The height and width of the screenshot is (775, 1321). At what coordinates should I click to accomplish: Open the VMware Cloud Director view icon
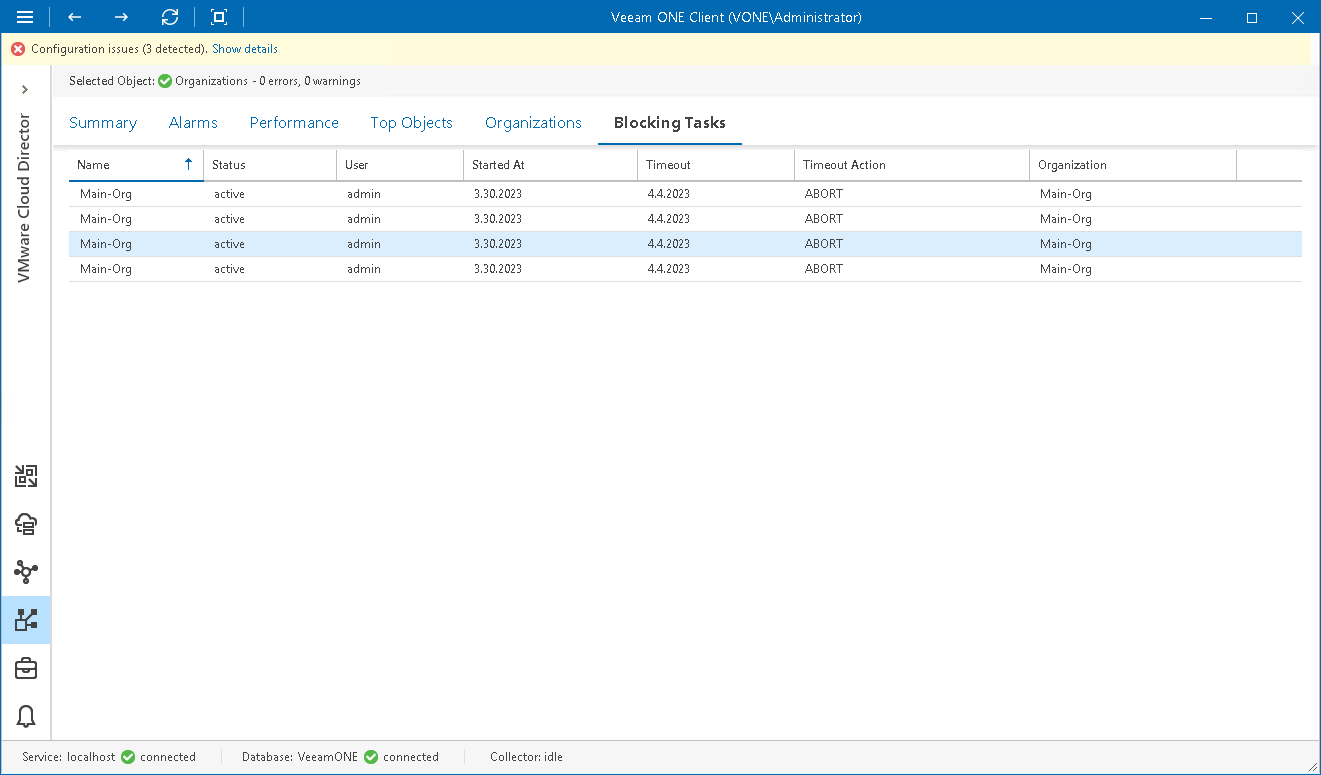[26, 620]
